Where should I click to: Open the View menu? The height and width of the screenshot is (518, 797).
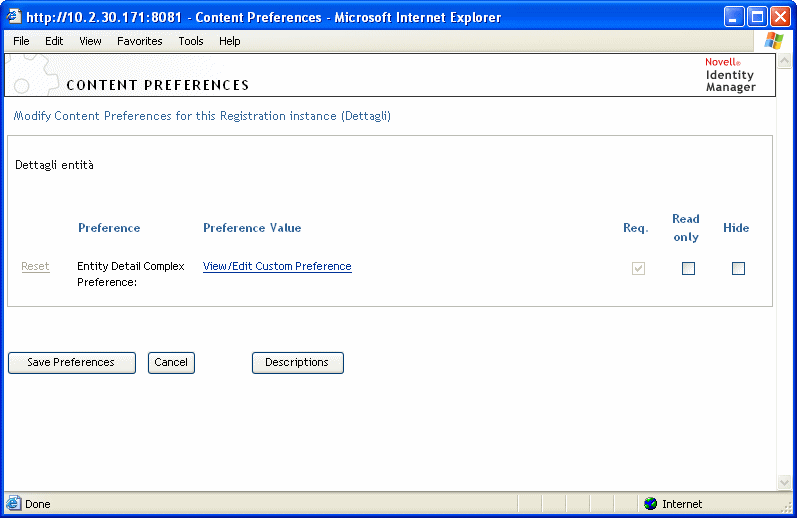pos(90,41)
